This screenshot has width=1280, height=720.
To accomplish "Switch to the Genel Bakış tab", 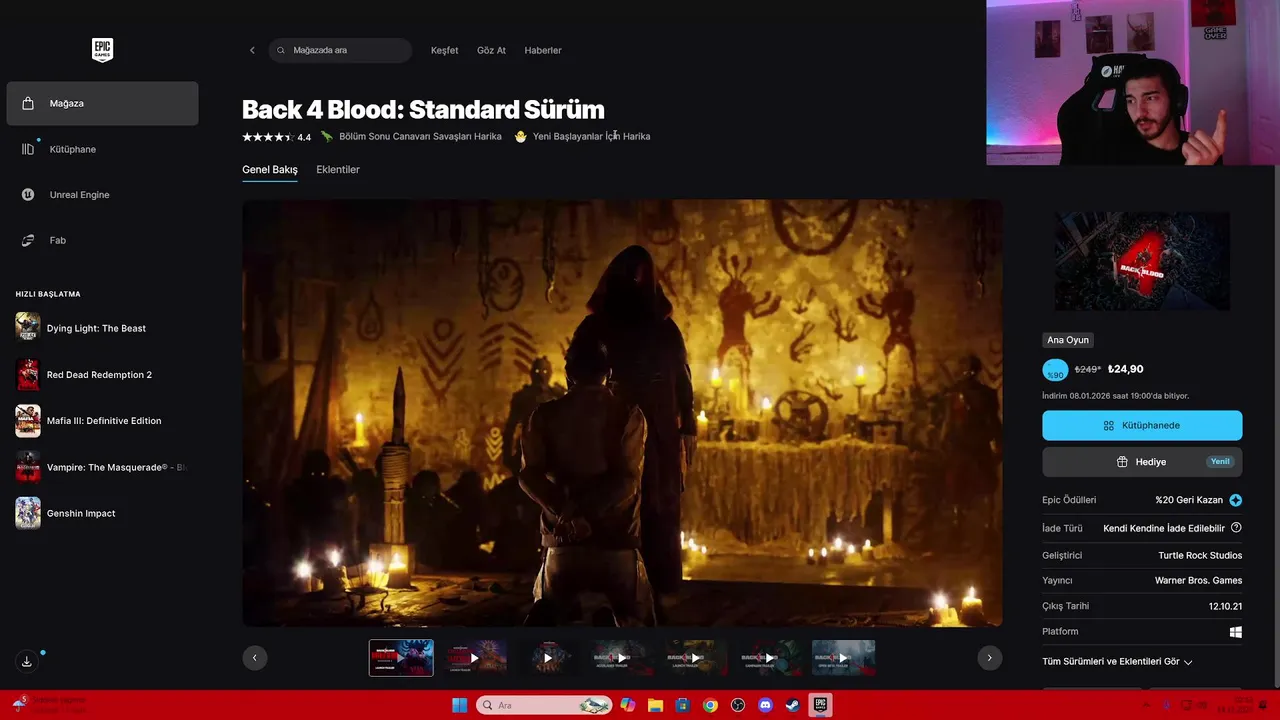I will click(270, 170).
